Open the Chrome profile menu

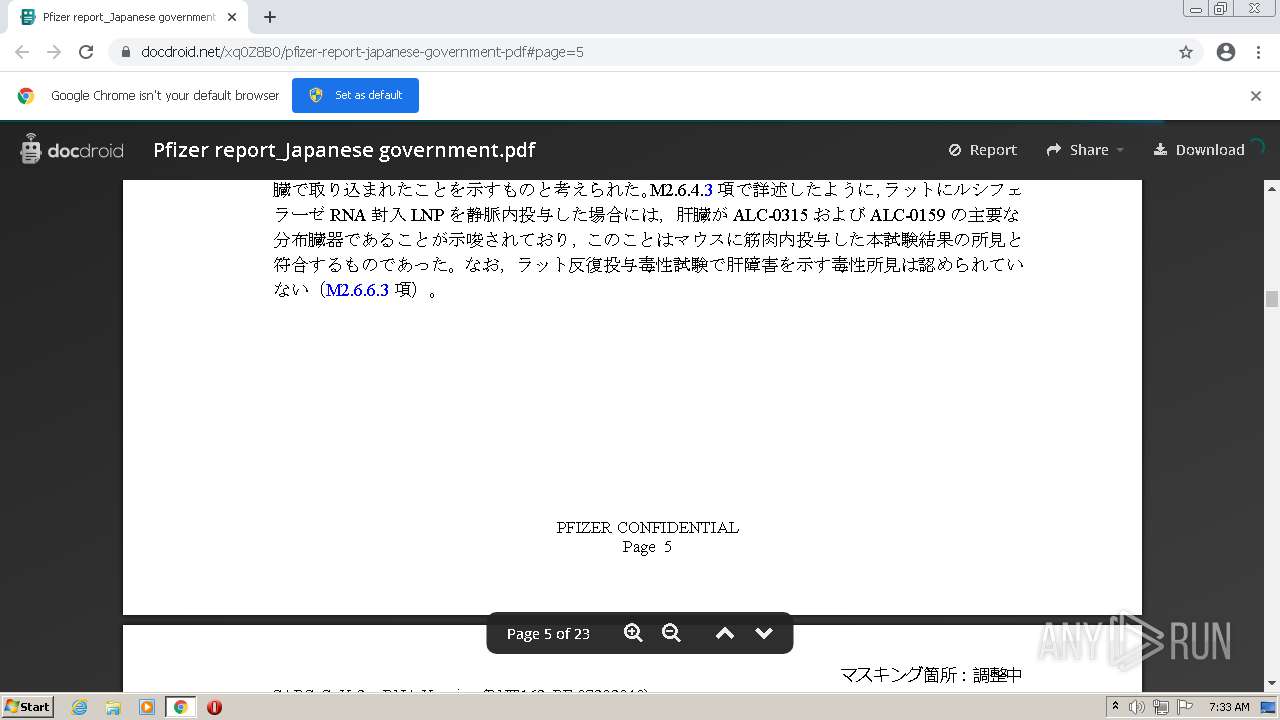[x=1226, y=52]
